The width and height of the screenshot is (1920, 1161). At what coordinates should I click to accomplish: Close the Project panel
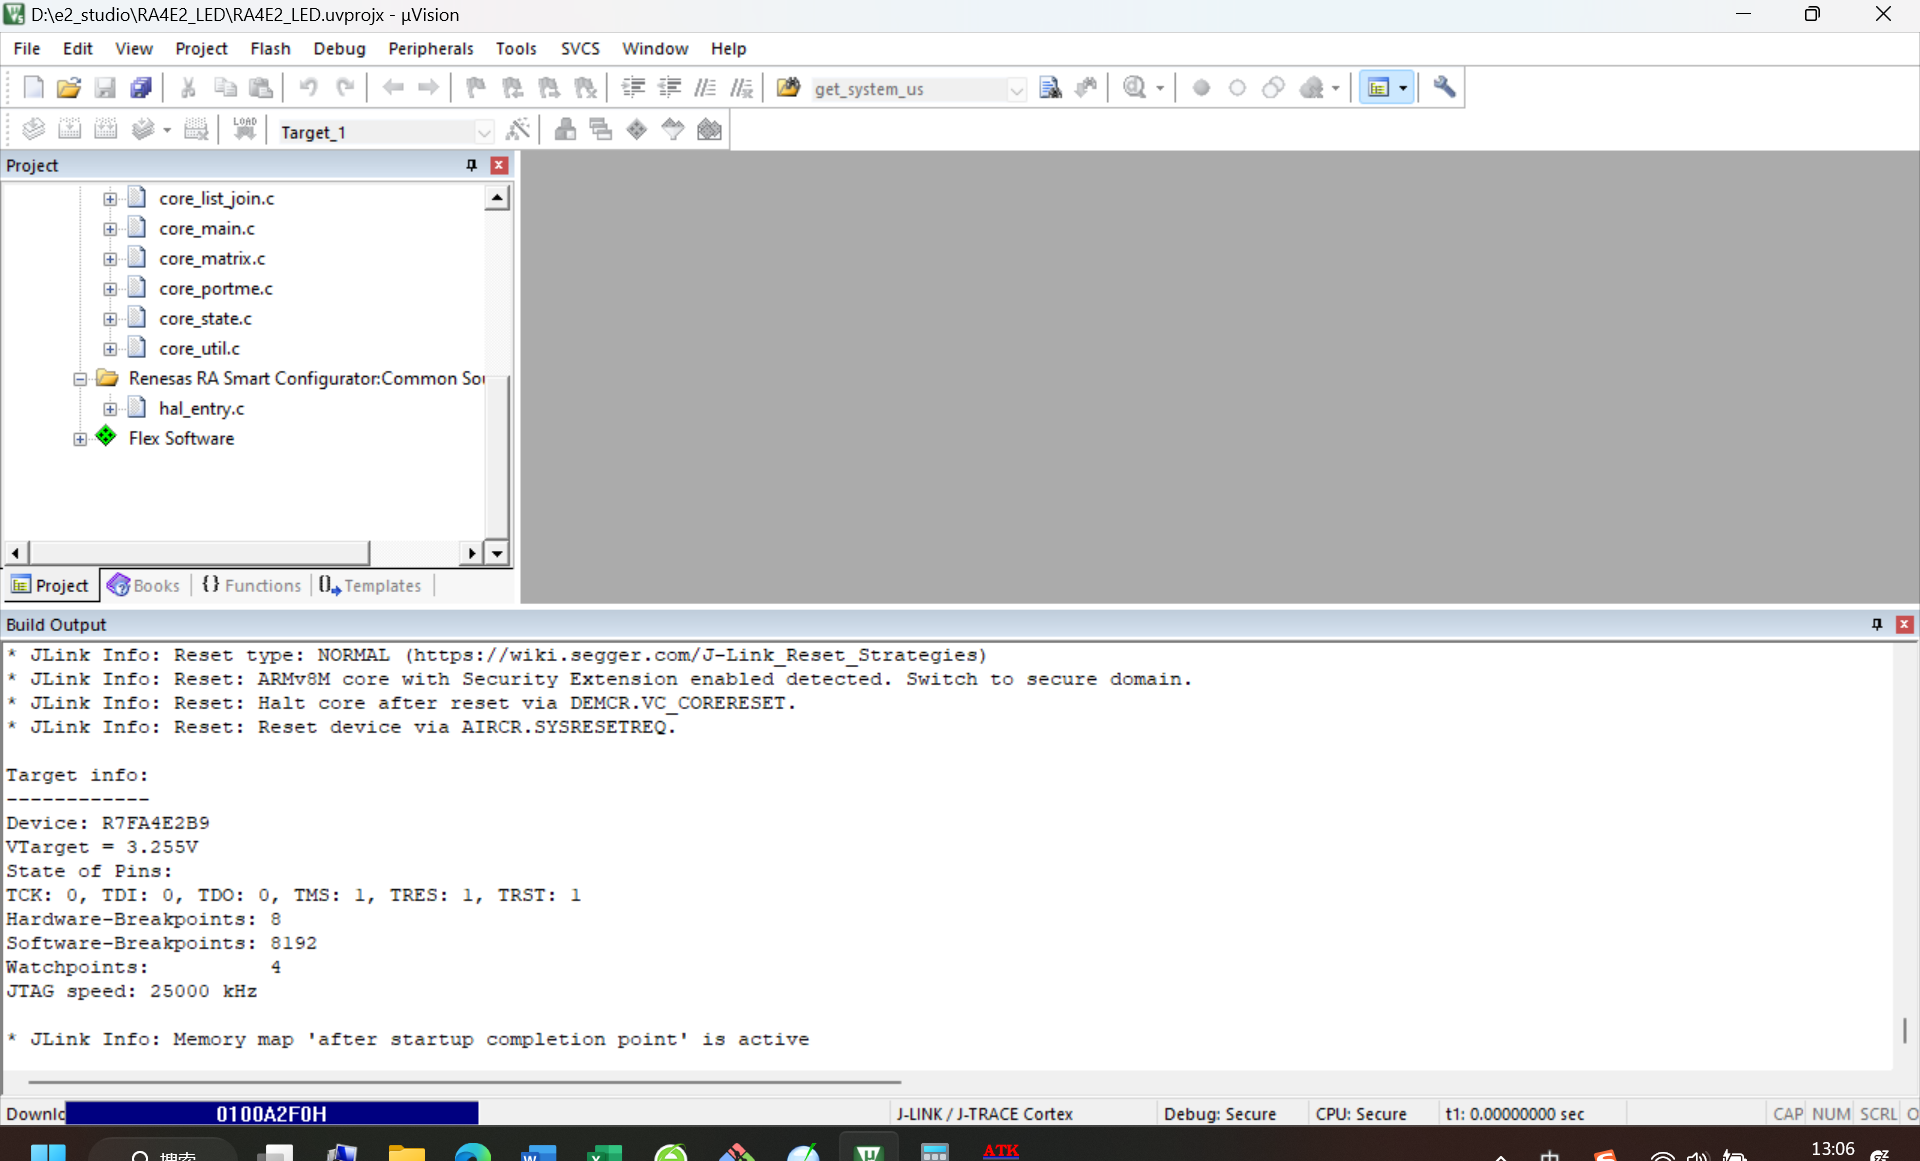click(x=499, y=165)
